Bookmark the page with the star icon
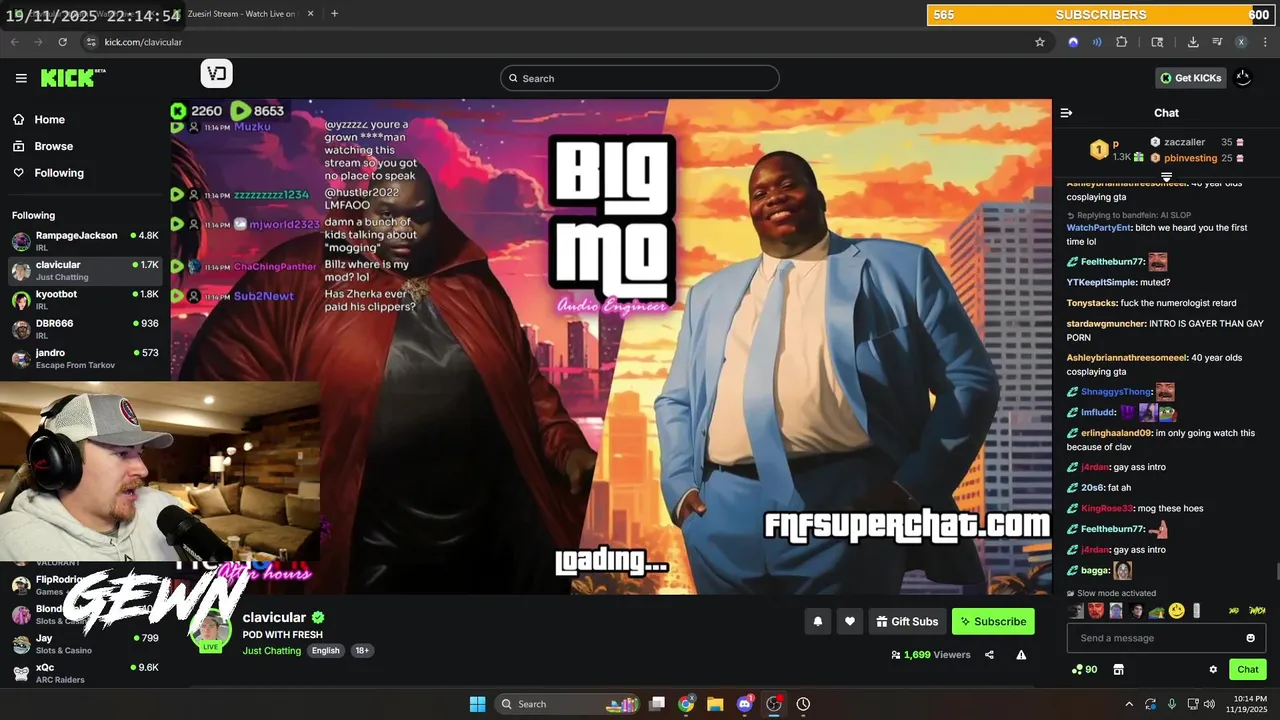The height and width of the screenshot is (720, 1280). click(1040, 42)
